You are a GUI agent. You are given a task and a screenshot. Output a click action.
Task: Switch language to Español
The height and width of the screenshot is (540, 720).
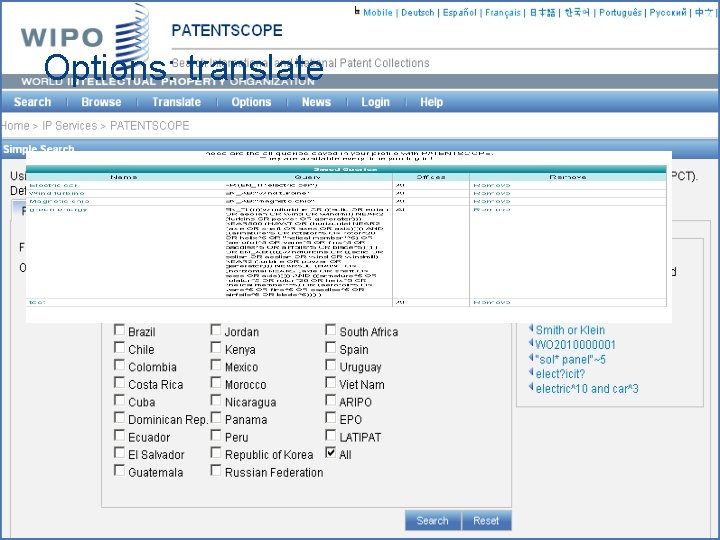click(x=459, y=13)
